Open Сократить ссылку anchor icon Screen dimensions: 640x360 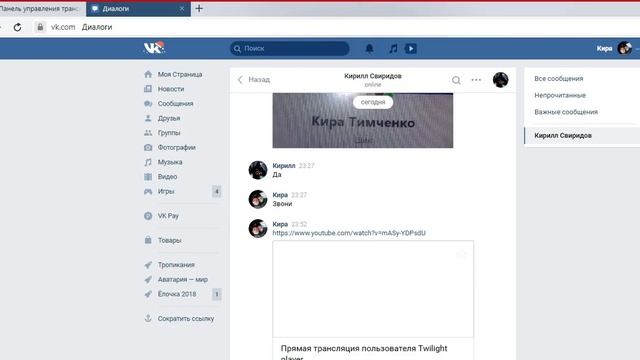(148, 318)
